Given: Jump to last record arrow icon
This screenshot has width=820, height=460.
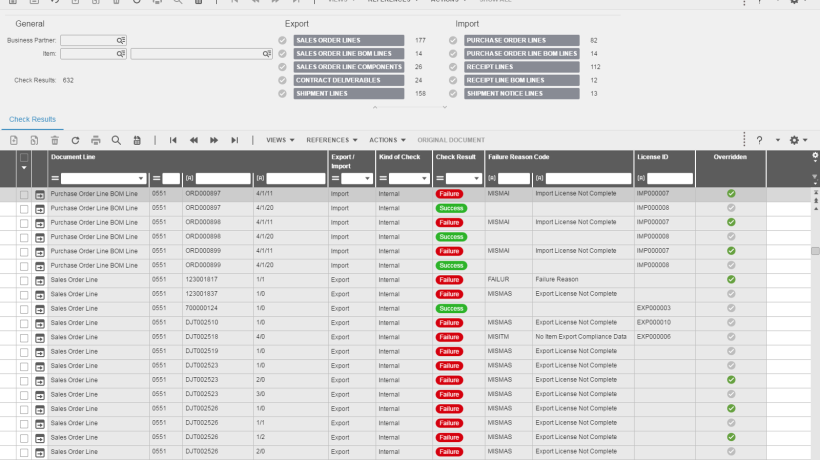Looking at the screenshot, I should pyautogui.click(x=235, y=140).
